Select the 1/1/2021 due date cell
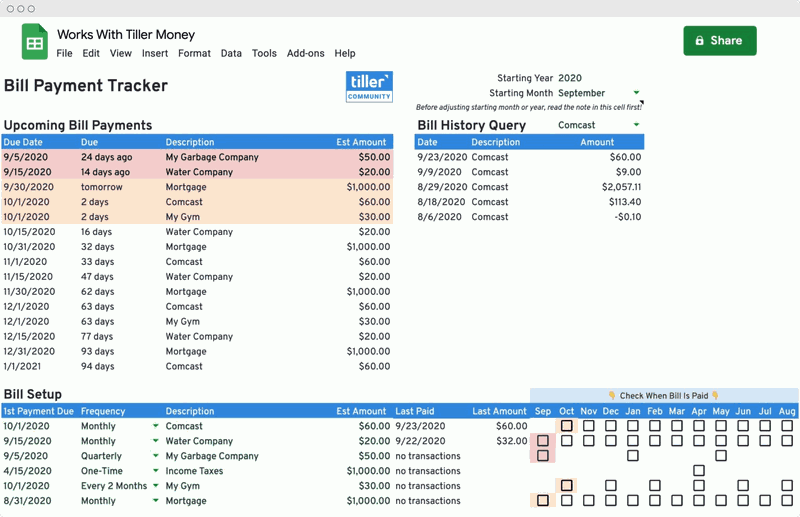Screen dimensions: 800x517 (22, 366)
